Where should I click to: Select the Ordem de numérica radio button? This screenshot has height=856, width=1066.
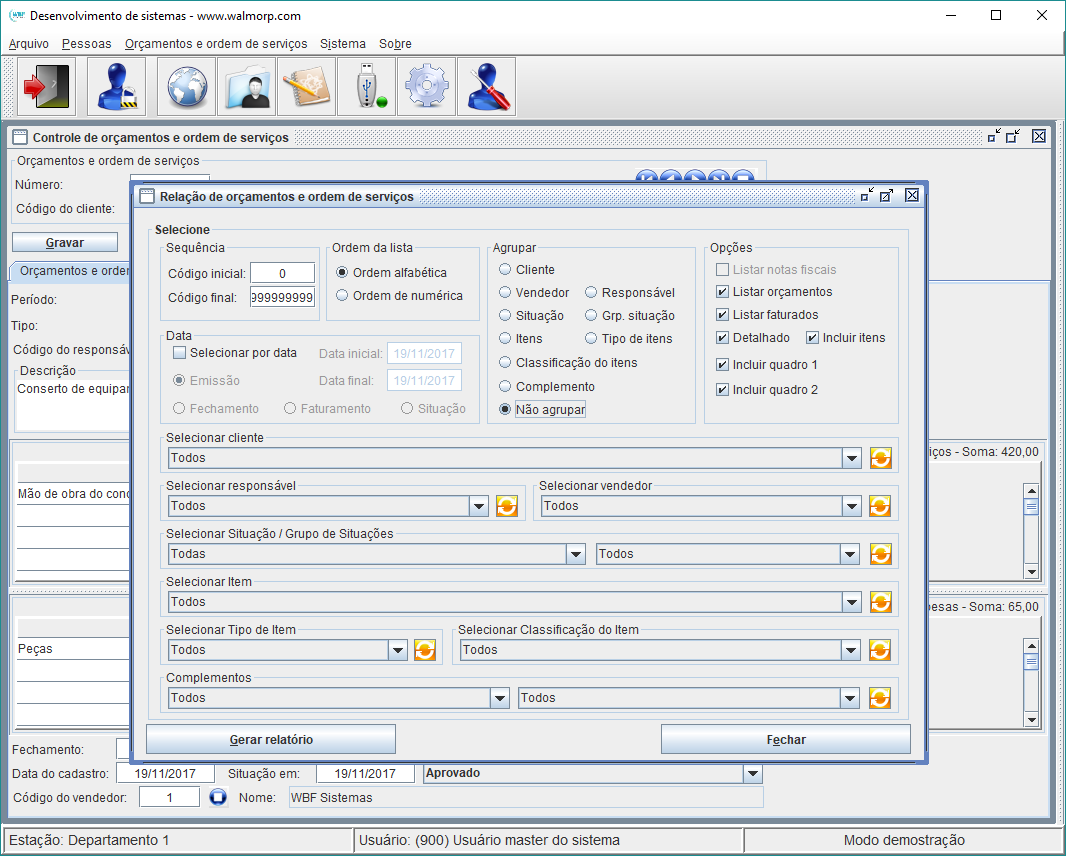[x=342, y=295]
